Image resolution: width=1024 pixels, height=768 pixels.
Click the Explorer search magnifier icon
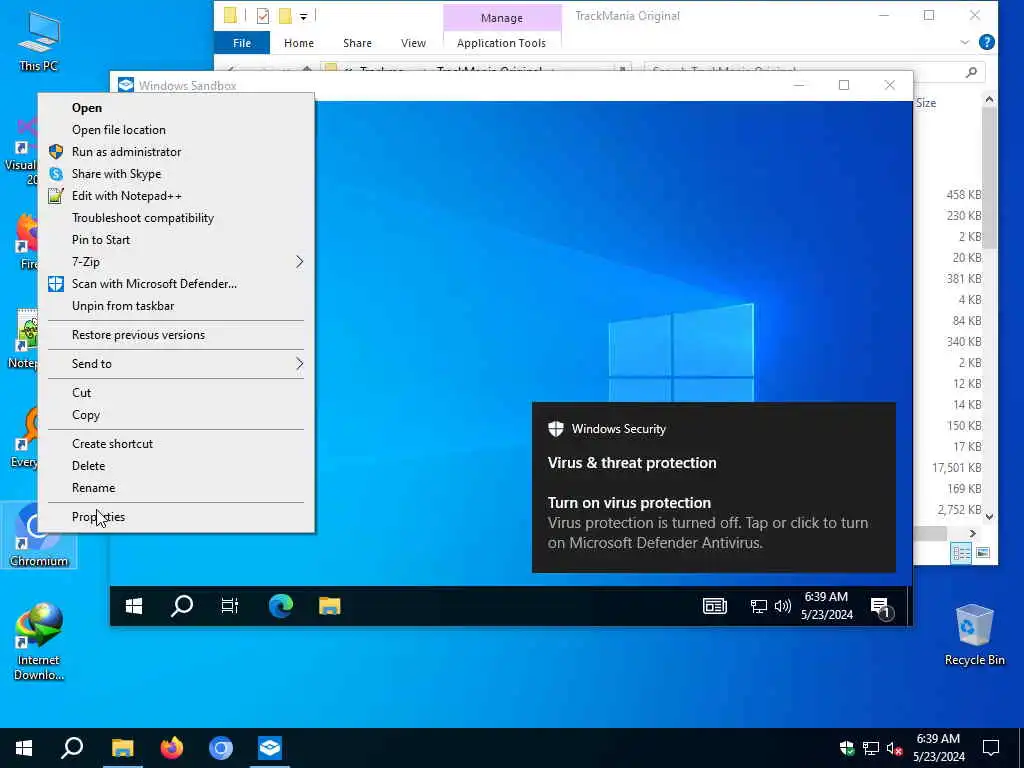coord(971,72)
